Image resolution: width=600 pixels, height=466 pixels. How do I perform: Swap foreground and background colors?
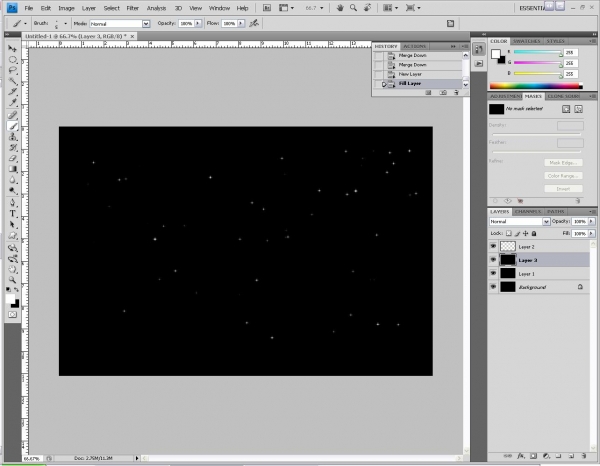[16, 290]
